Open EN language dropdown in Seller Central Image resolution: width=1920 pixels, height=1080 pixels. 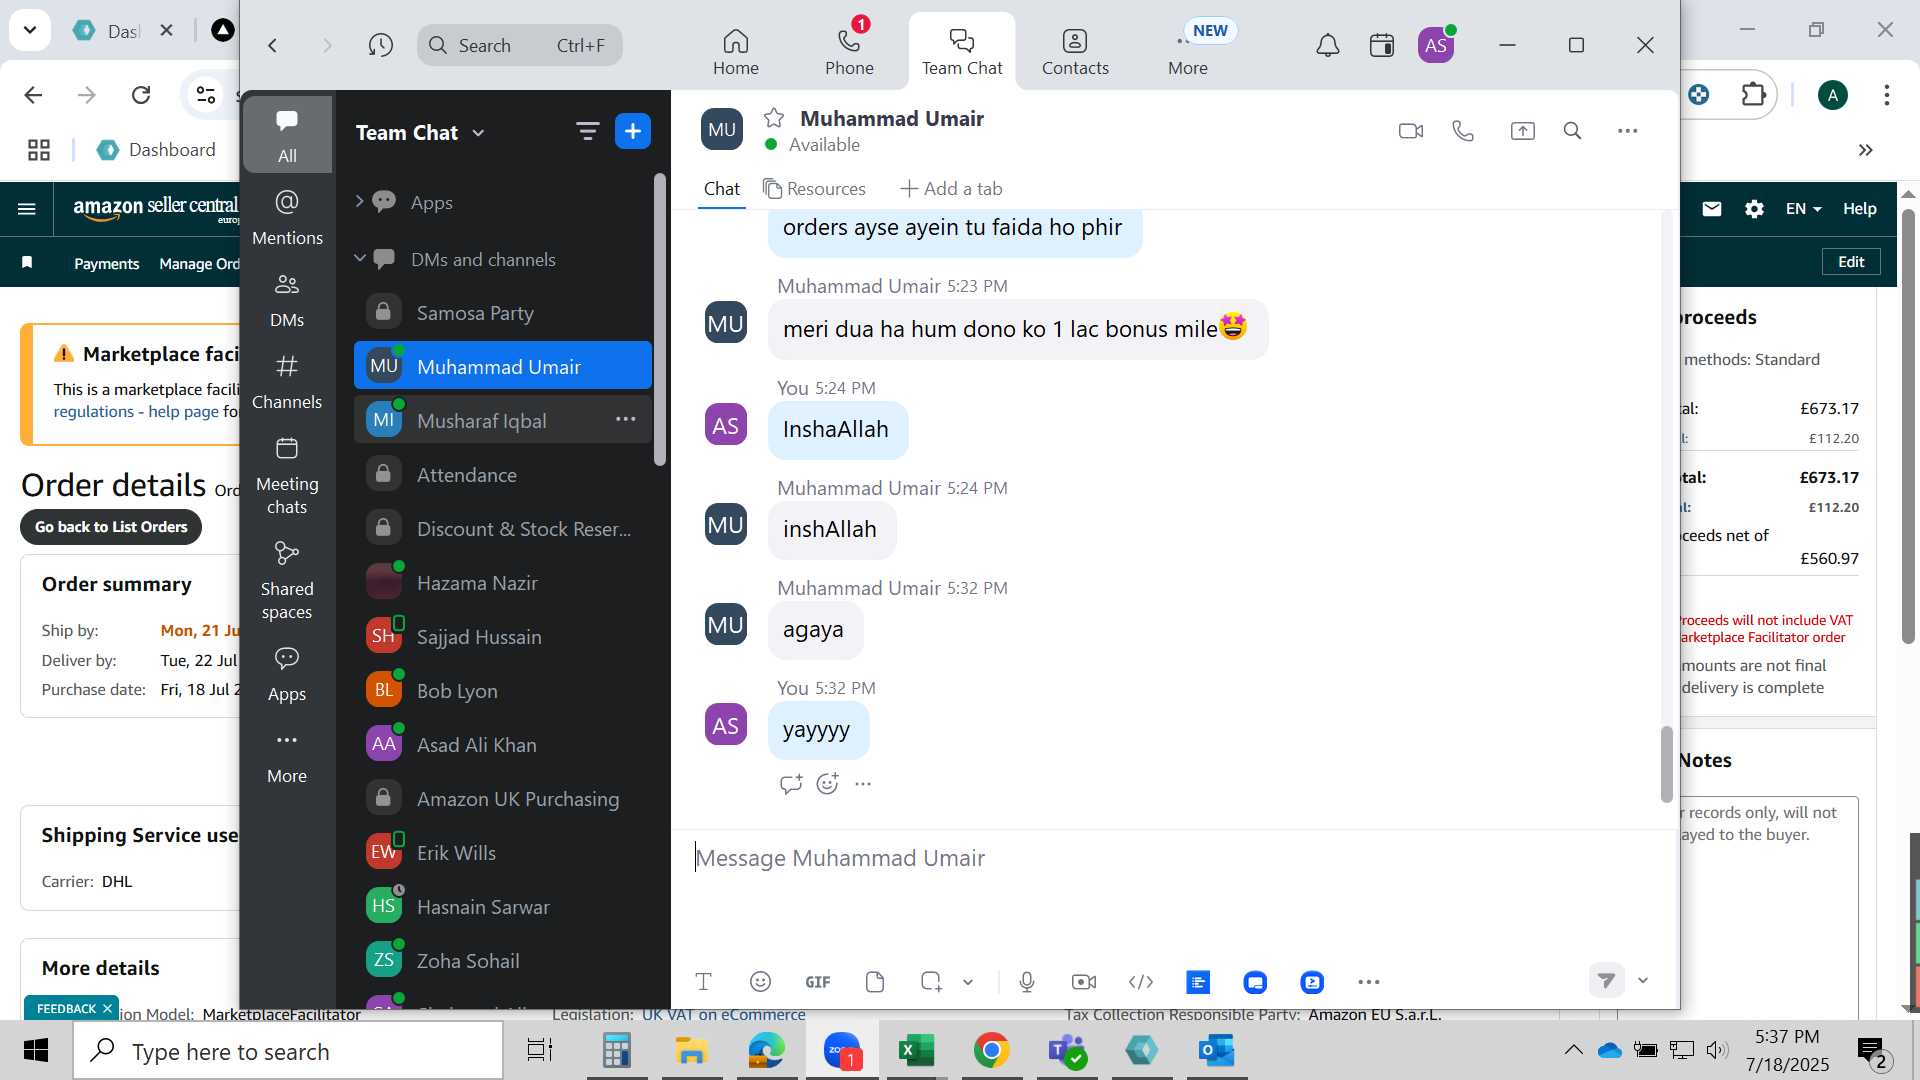[x=1804, y=209]
